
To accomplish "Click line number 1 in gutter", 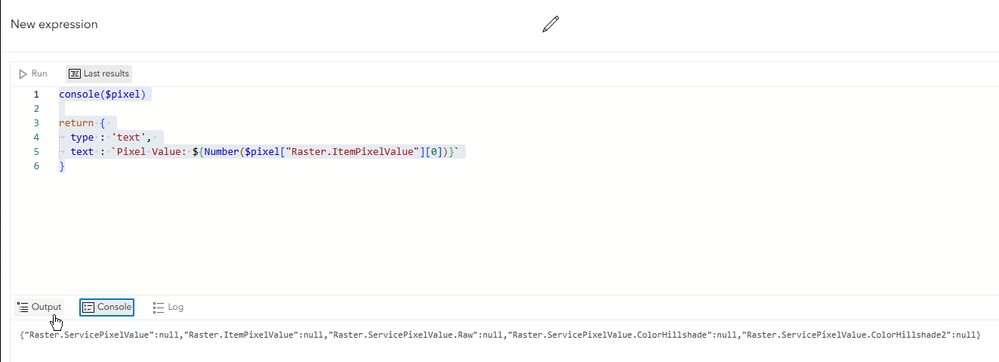I will pyautogui.click(x=36, y=94).
